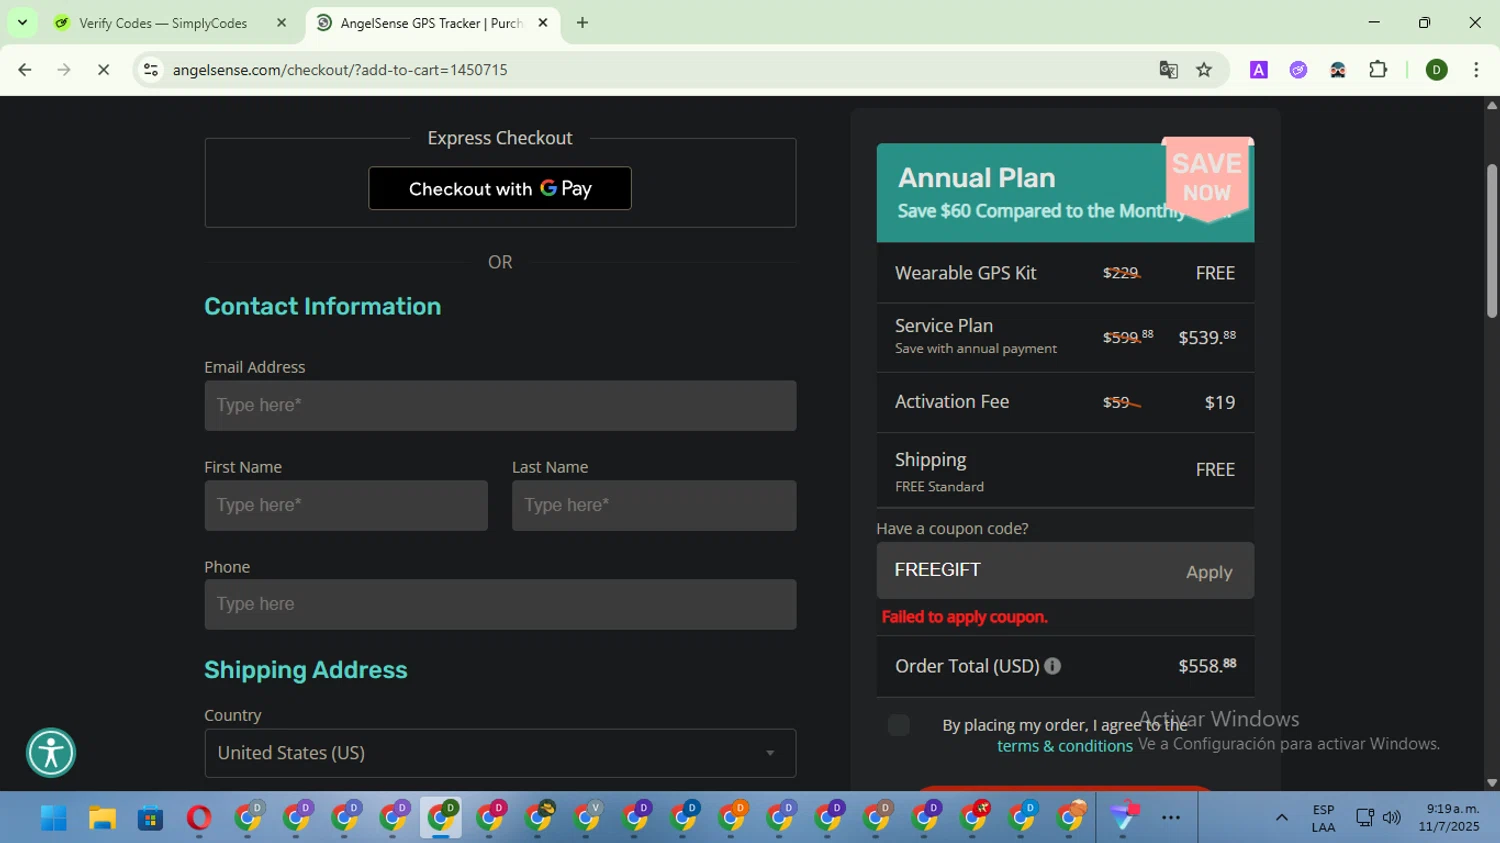This screenshot has width=1500, height=843.
Task: Bookmark this page with the star icon
Action: click(1204, 70)
